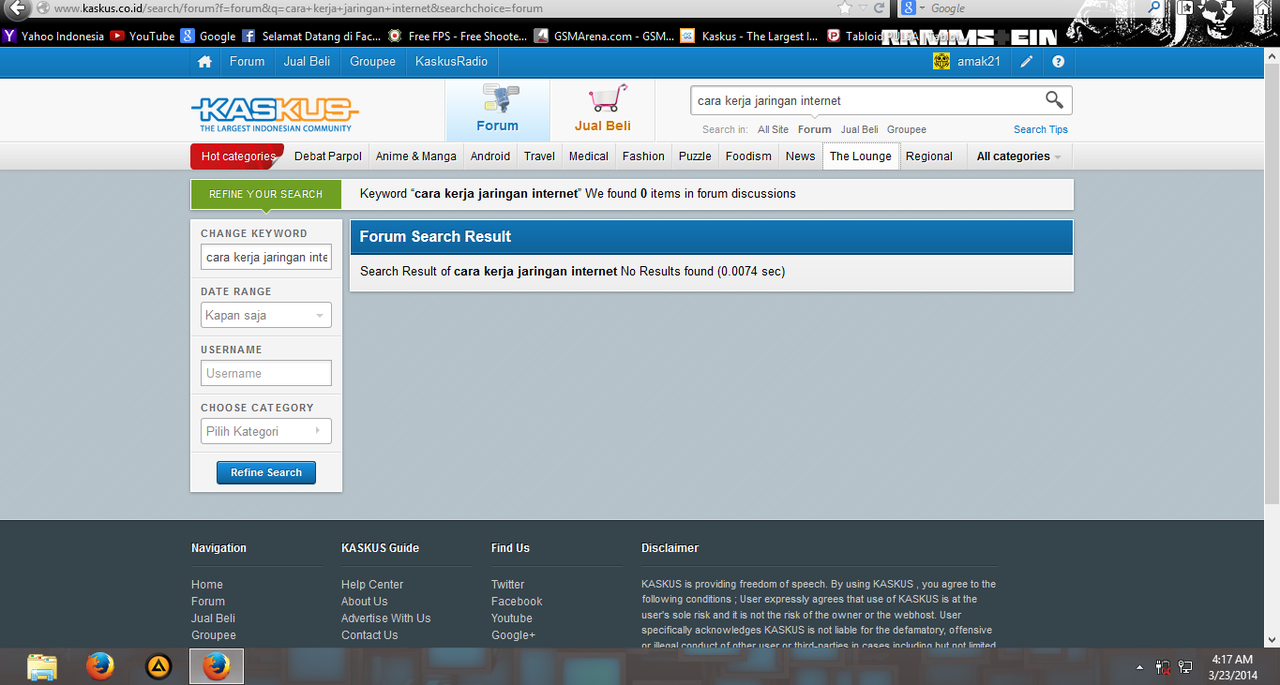Screen dimensions: 1280x685
Task: Click the REFINE YOUR SEARCH header
Action: [x=266, y=194]
